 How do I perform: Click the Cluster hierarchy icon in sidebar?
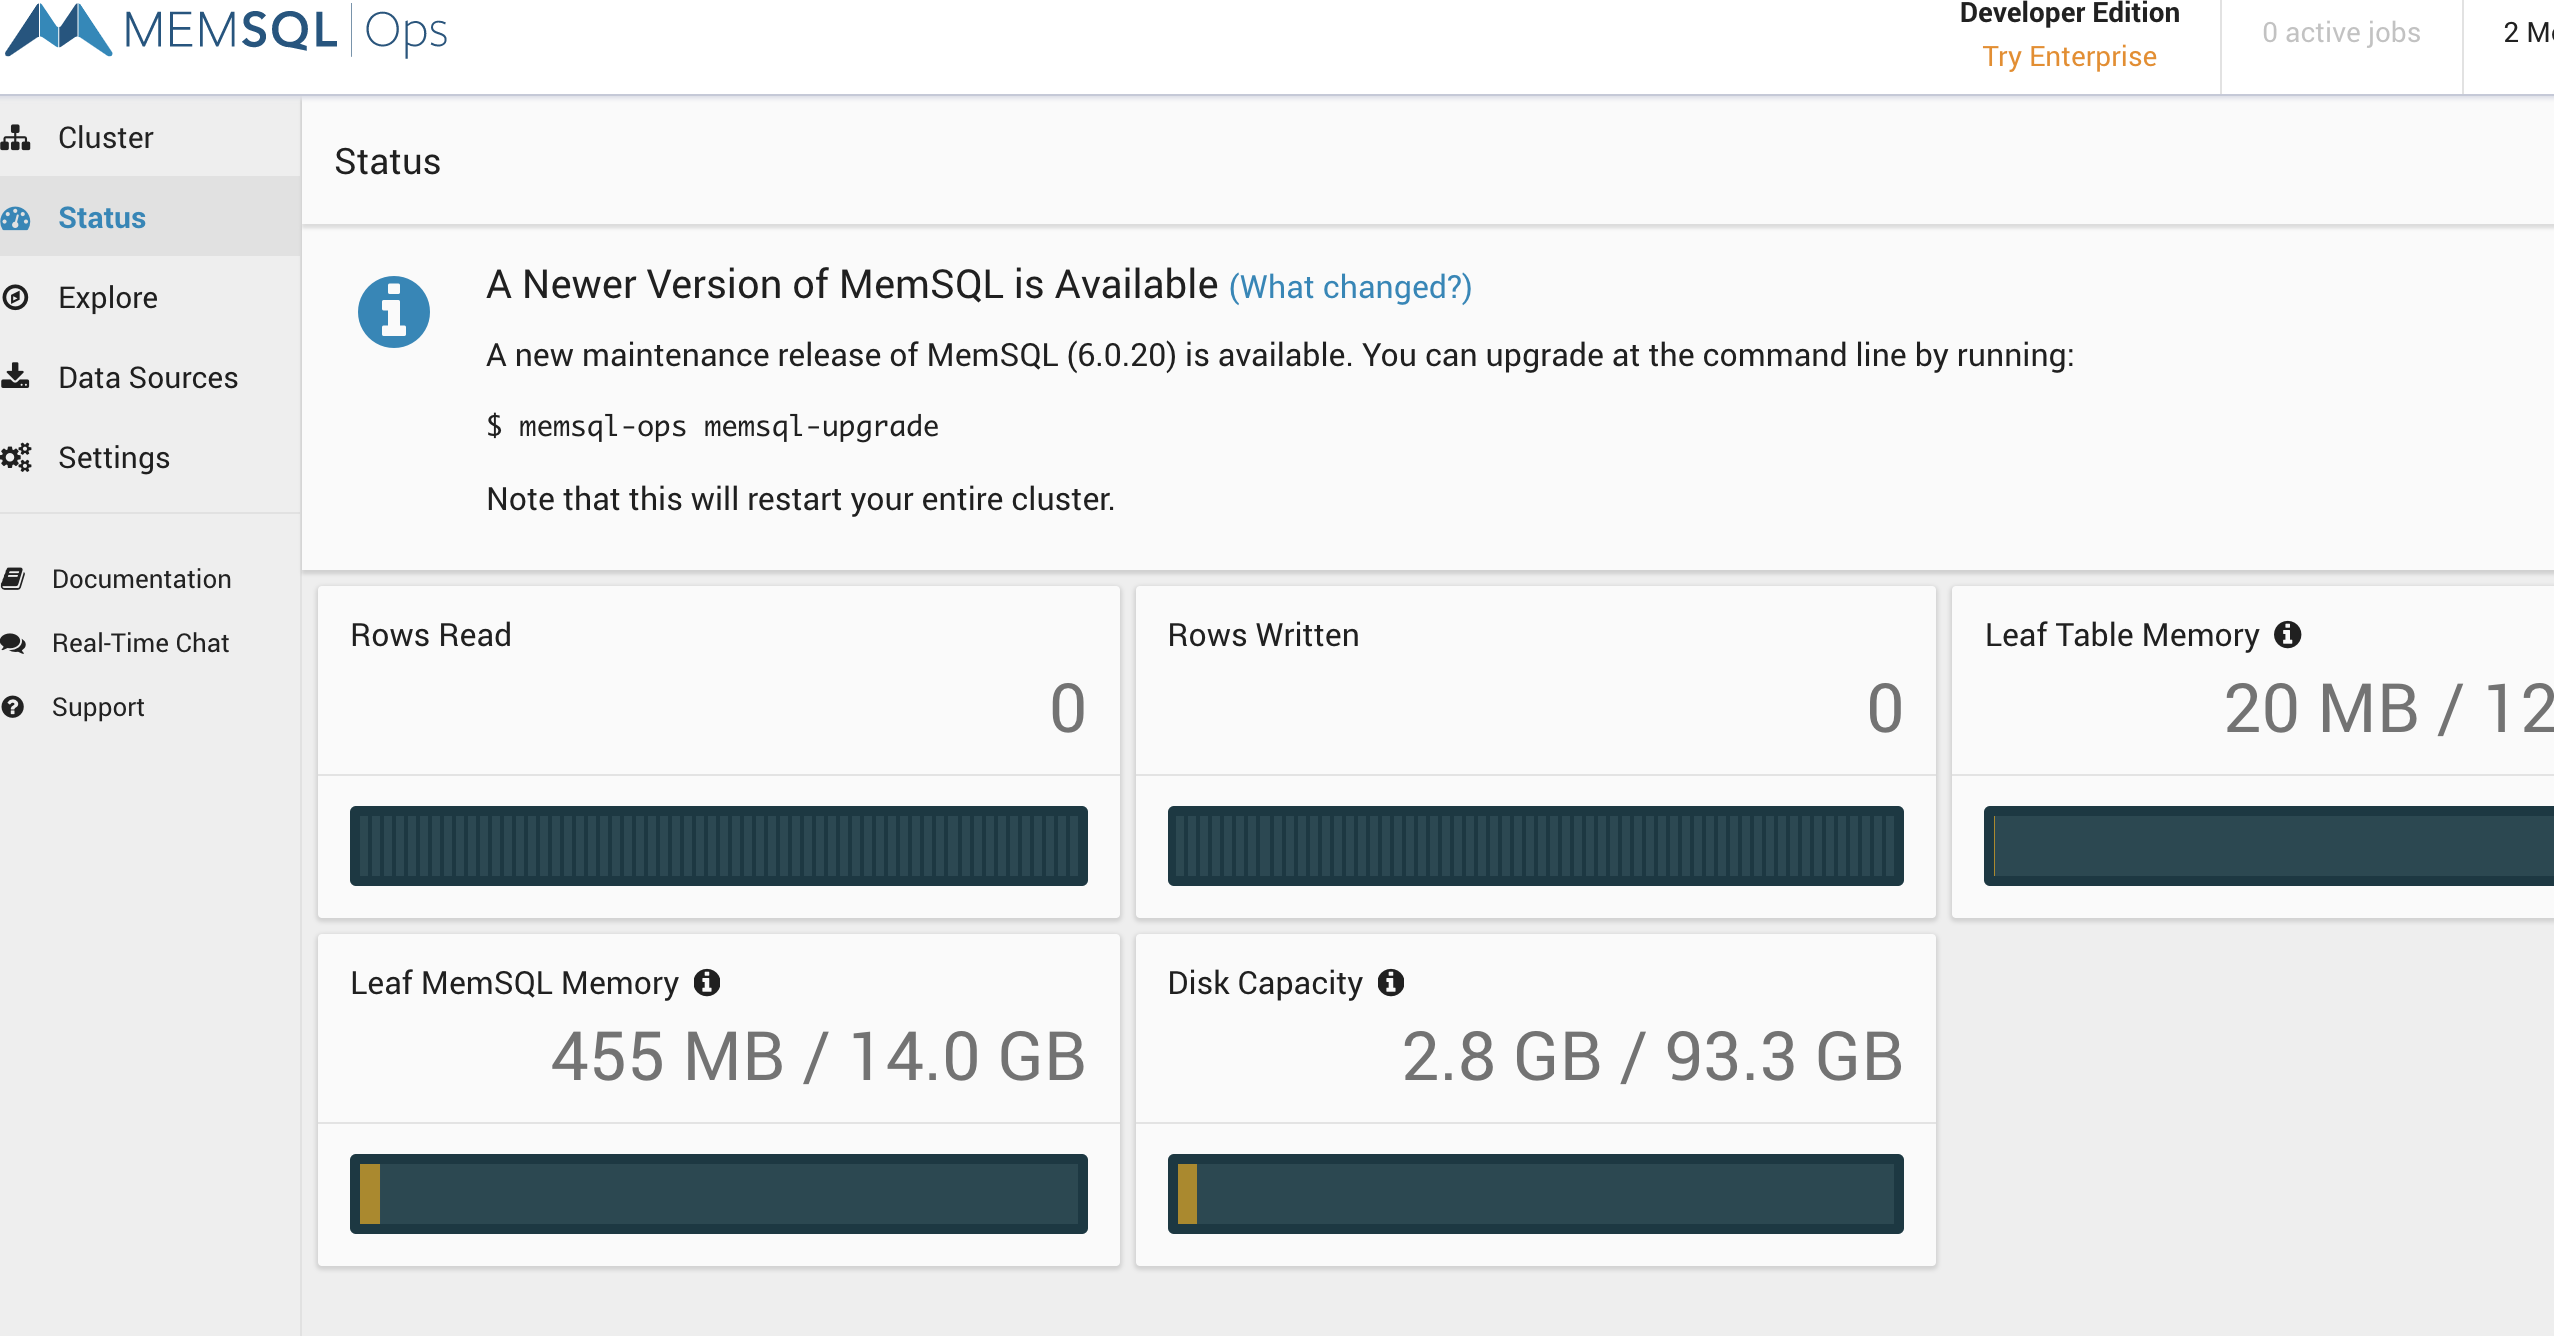pos(16,137)
